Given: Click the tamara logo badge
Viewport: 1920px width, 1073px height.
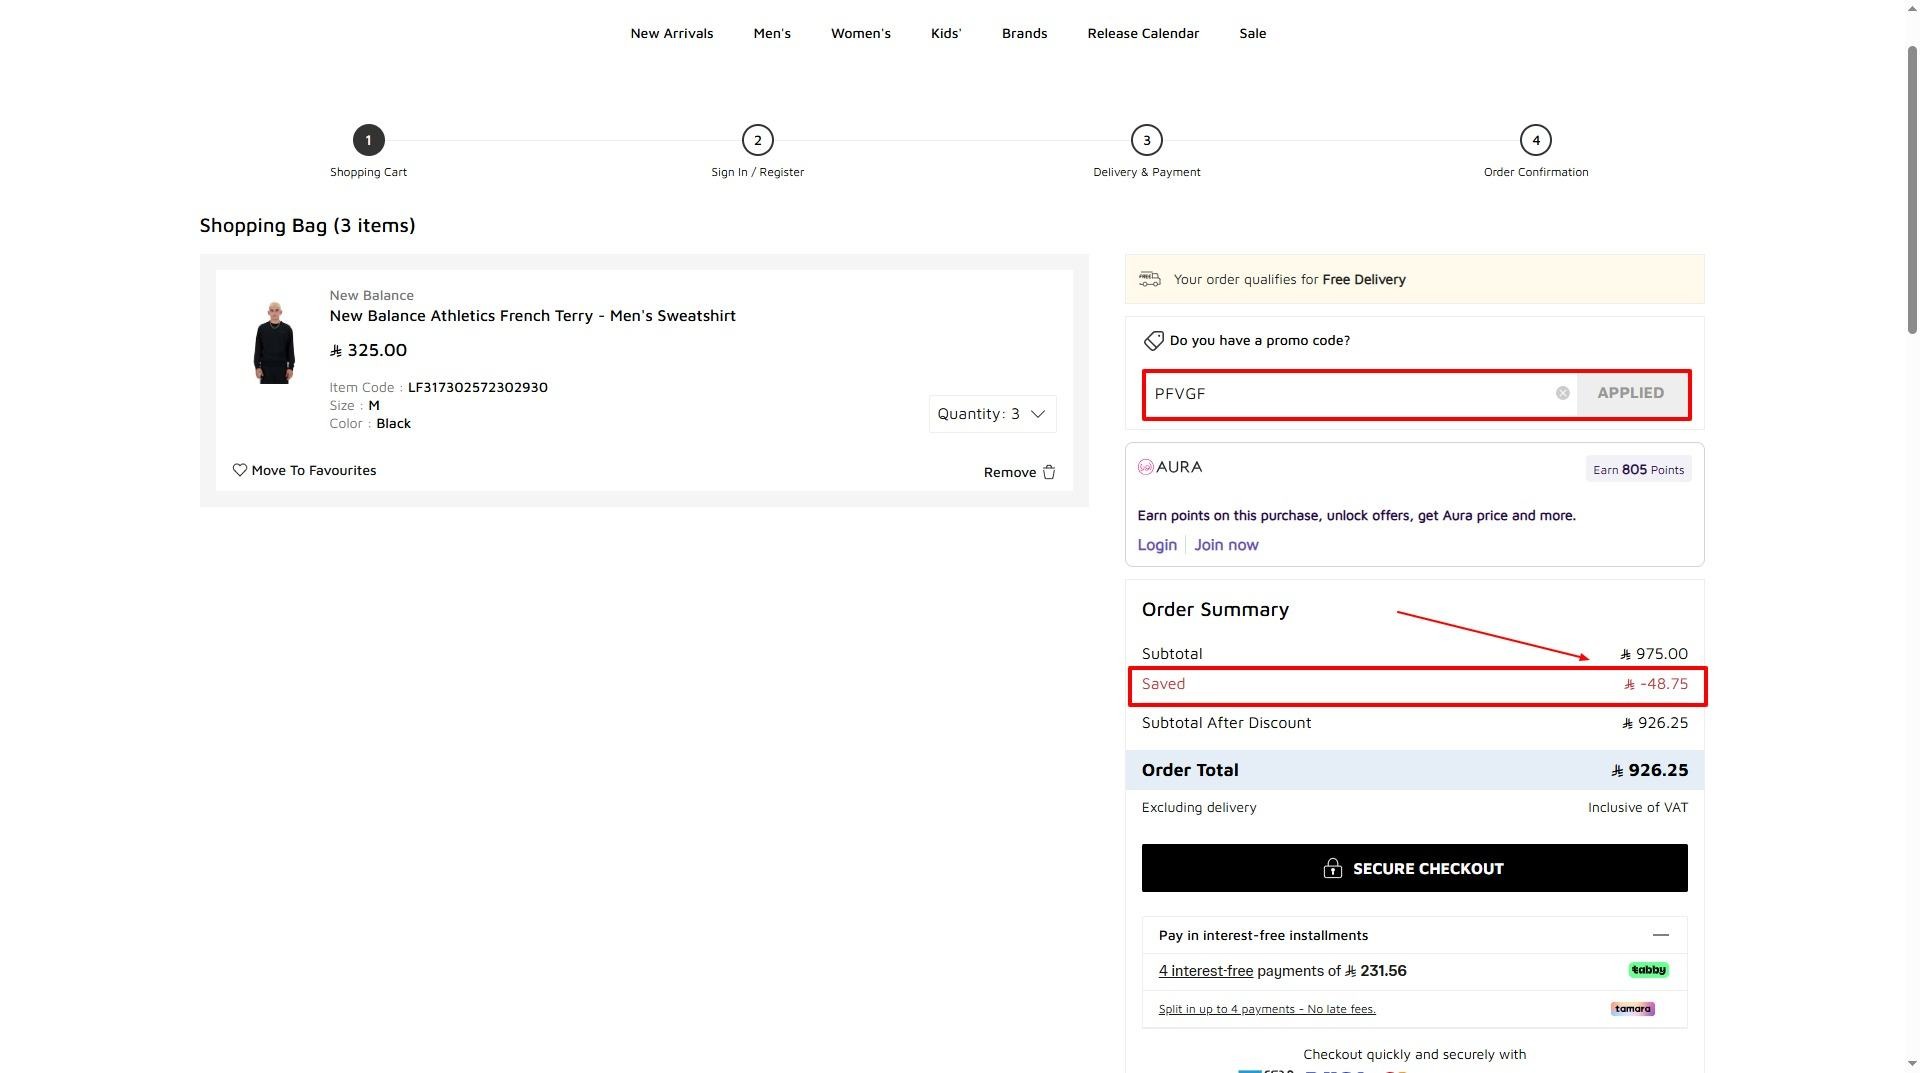Looking at the screenshot, I should (x=1632, y=1009).
